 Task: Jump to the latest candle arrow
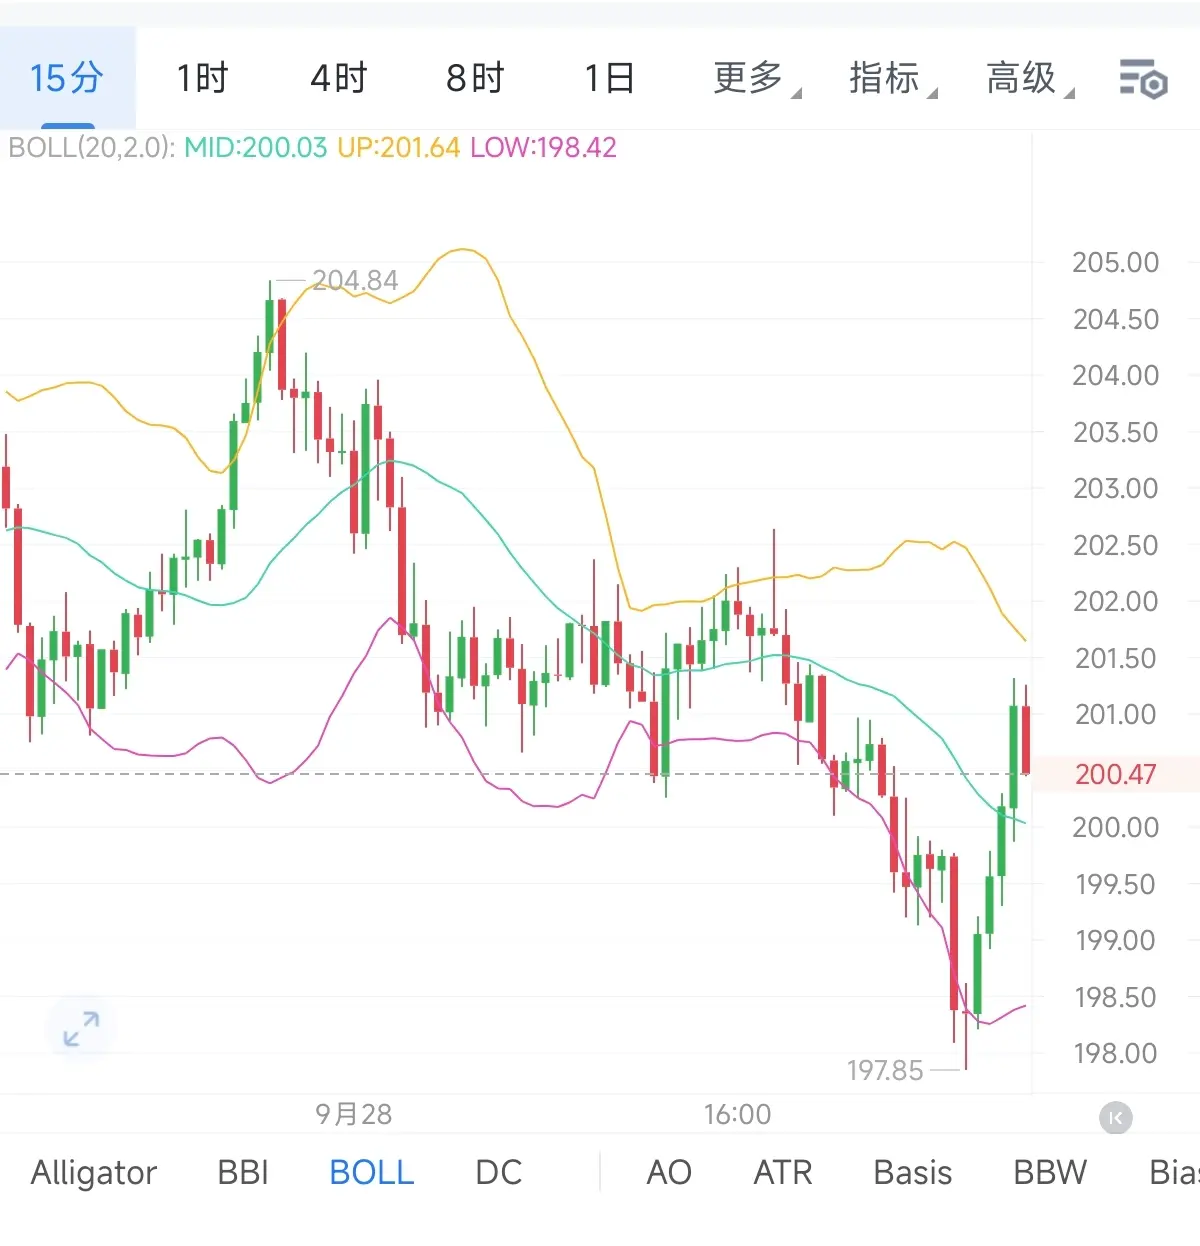pyautogui.click(x=1116, y=1118)
